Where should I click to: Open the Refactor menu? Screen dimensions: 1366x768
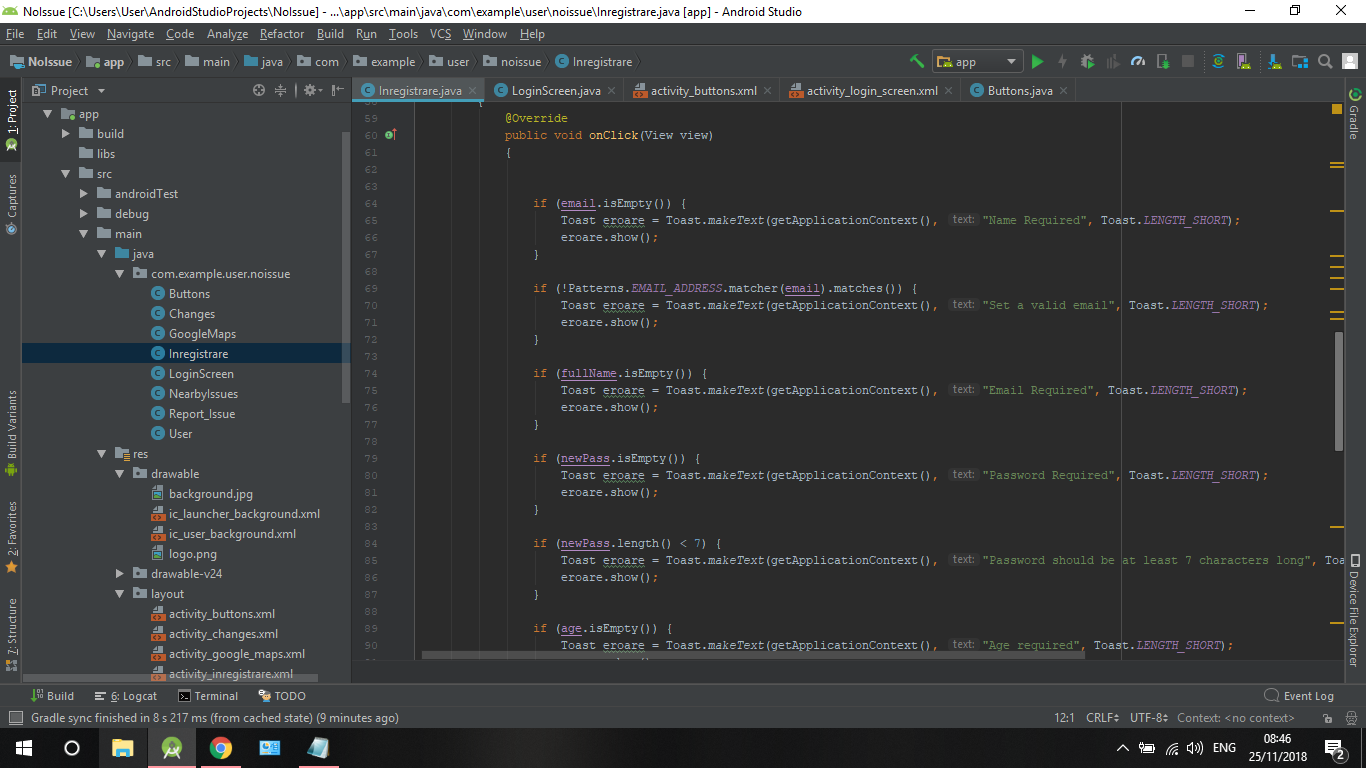(x=282, y=34)
